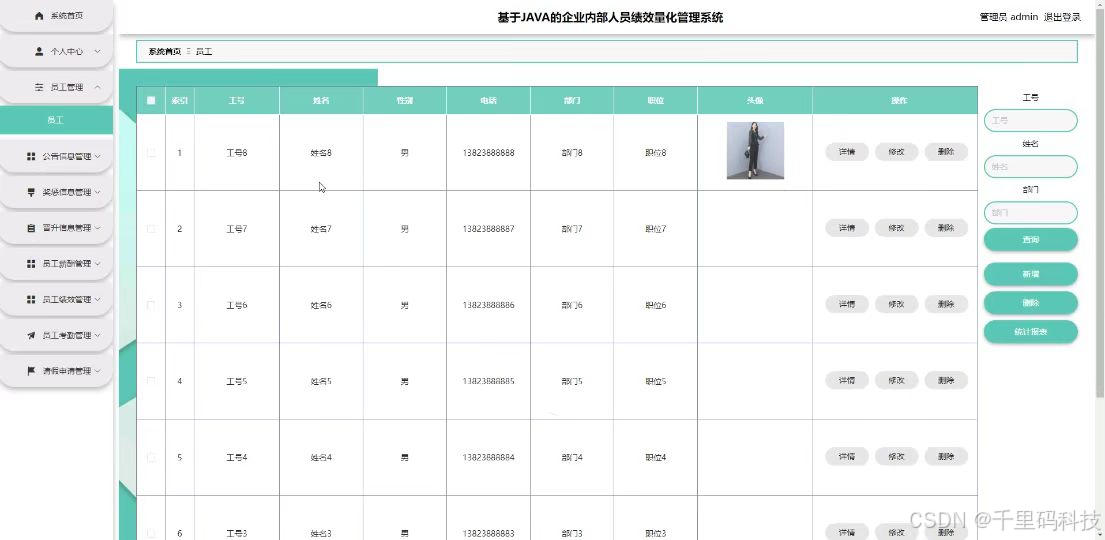Click 删除 for row 工号4
Screen dimensions: 1105x540
point(946,456)
